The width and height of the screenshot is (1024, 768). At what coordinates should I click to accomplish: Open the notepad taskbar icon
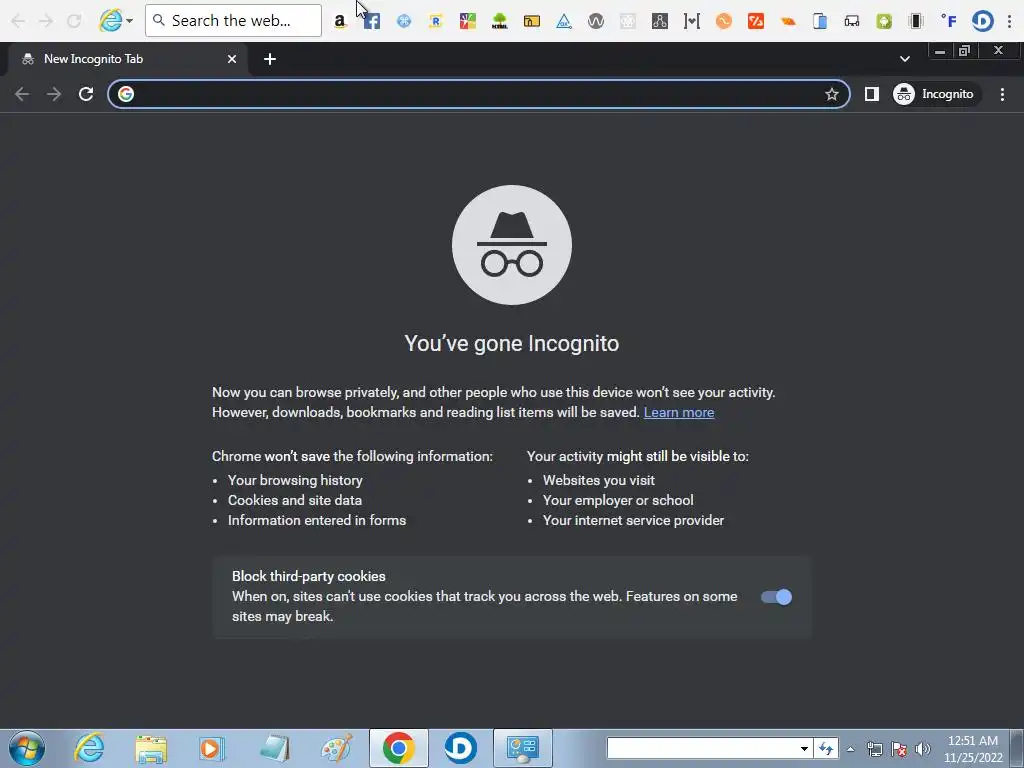pyautogui.click(x=274, y=748)
